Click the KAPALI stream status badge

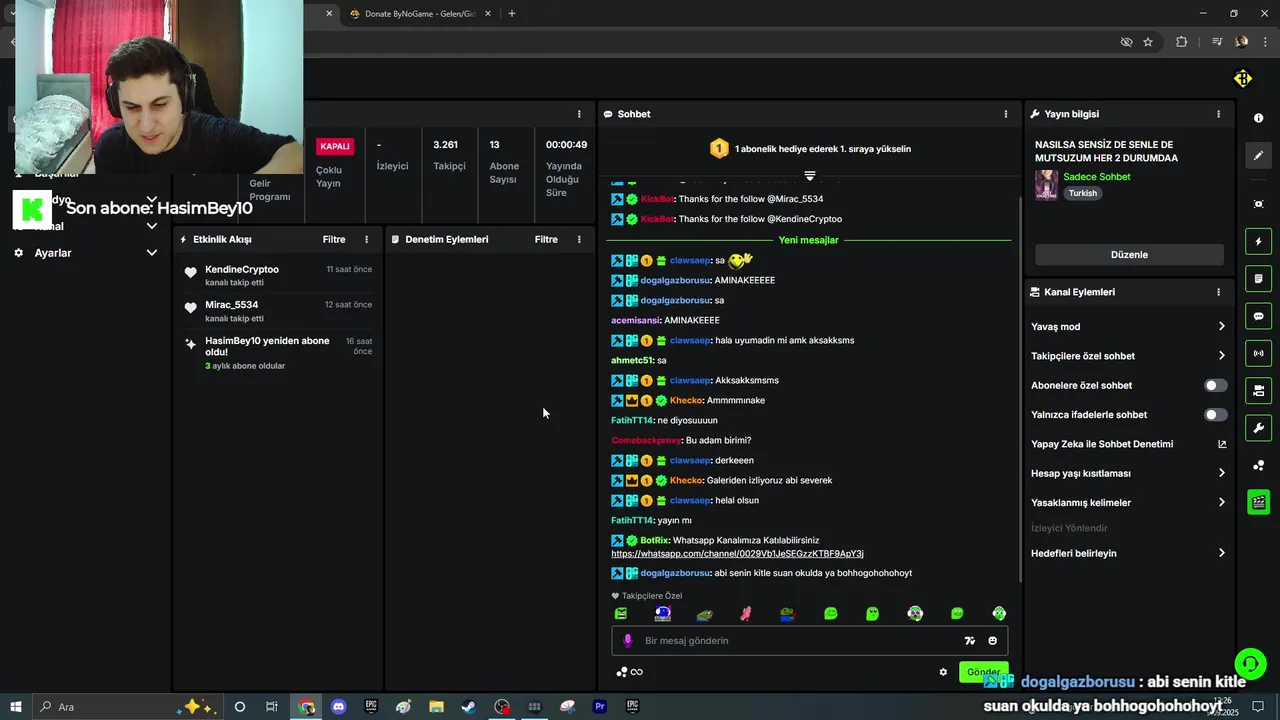pyautogui.click(x=335, y=146)
